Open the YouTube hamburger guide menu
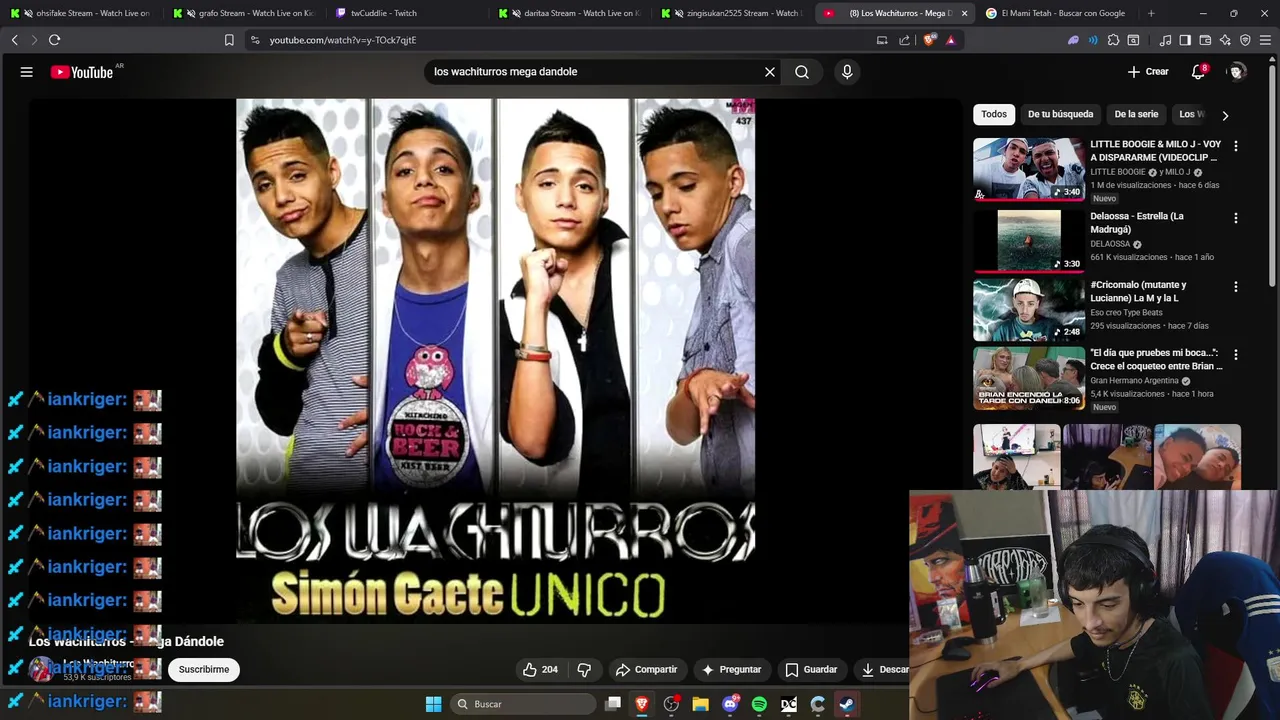1280x720 pixels. click(27, 72)
